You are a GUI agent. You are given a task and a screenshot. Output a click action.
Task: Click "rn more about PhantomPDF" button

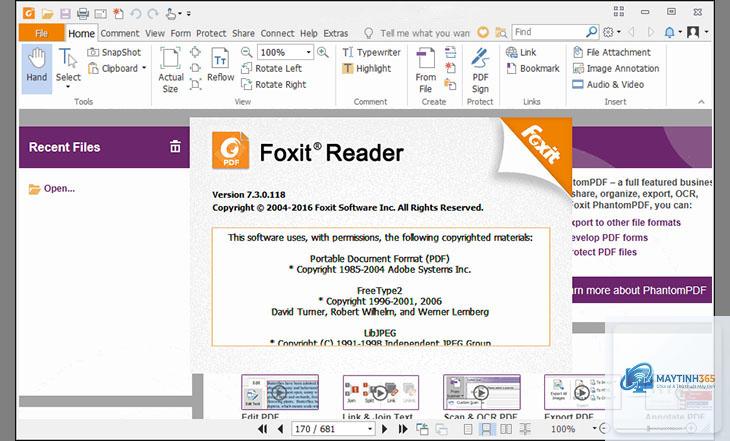(x=642, y=290)
